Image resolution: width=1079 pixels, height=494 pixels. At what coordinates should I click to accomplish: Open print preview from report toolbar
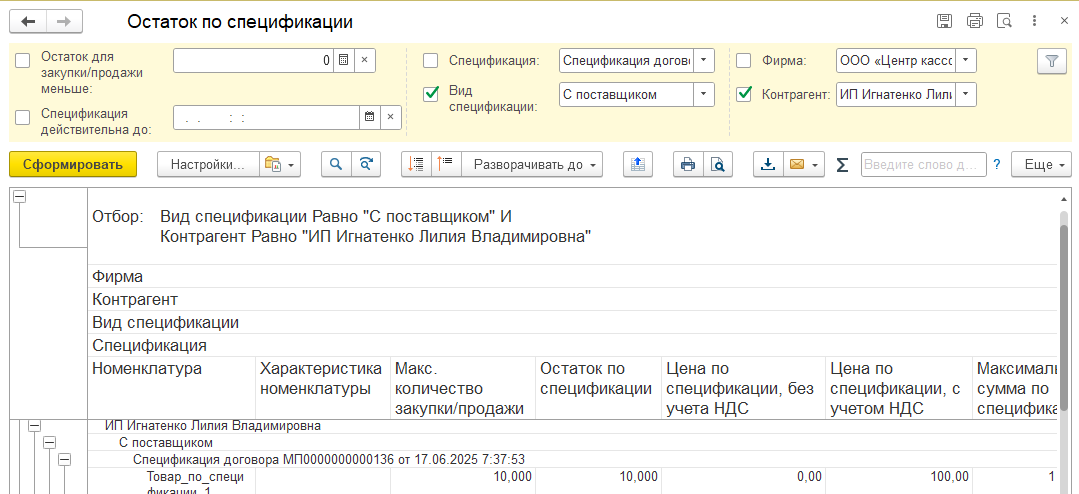(x=717, y=165)
